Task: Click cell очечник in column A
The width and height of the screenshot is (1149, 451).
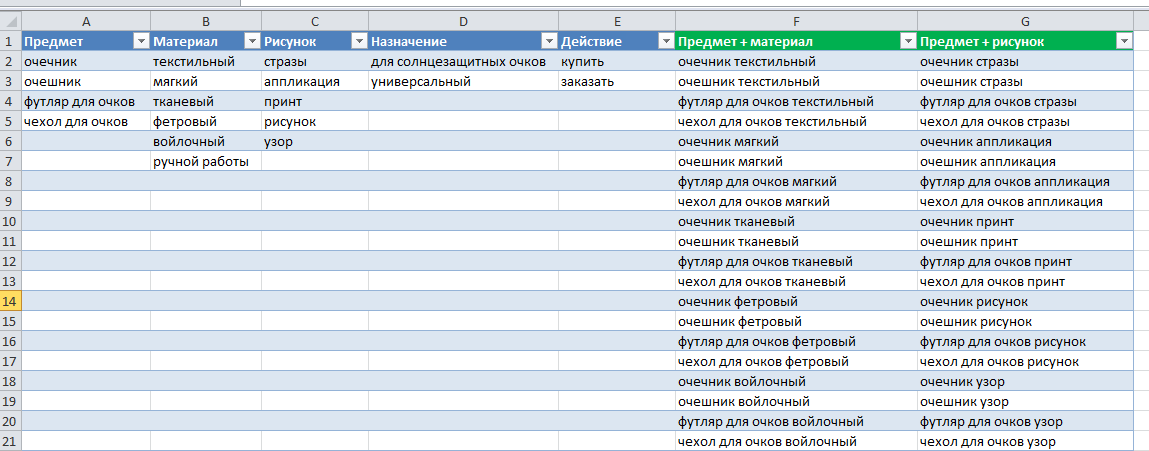Action: tap(86, 62)
